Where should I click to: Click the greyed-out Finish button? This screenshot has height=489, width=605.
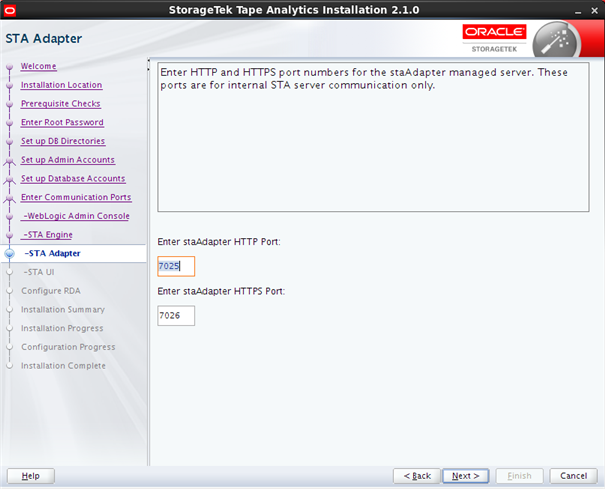tap(519, 476)
